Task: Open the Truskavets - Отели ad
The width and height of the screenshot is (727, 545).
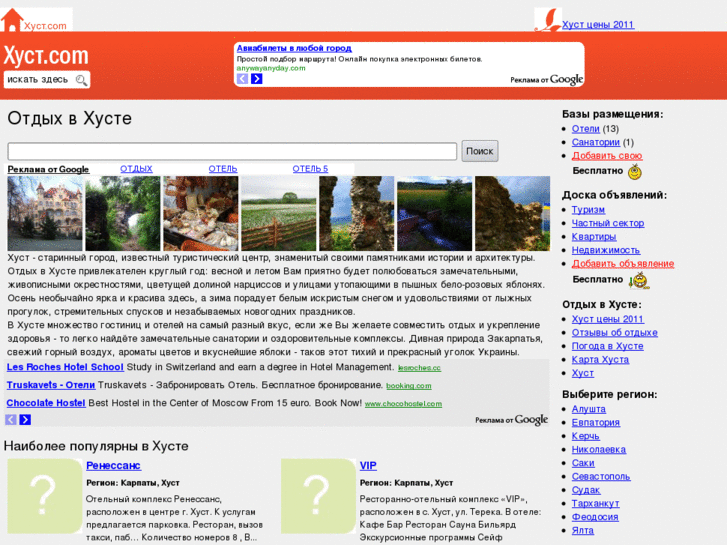Action: click(x=51, y=385)
